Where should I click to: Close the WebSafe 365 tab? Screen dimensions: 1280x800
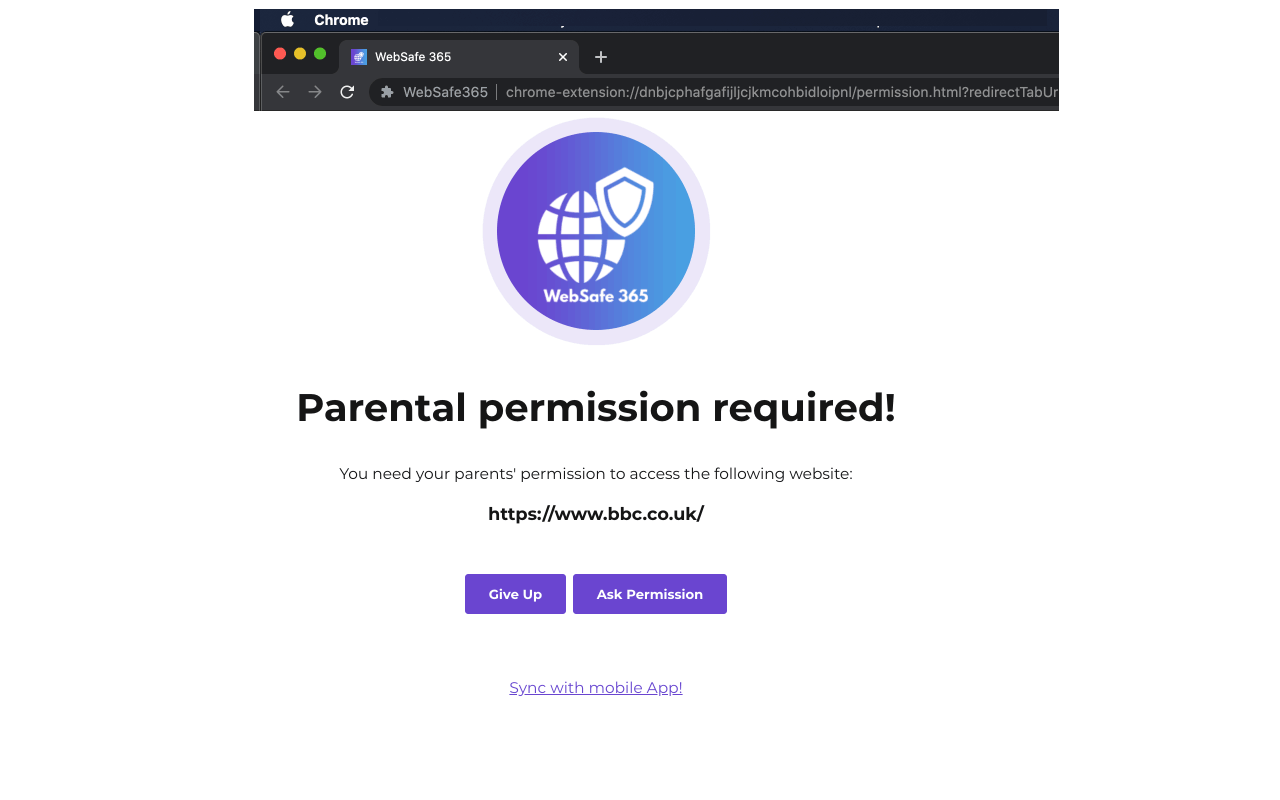[x=563, y=57]
